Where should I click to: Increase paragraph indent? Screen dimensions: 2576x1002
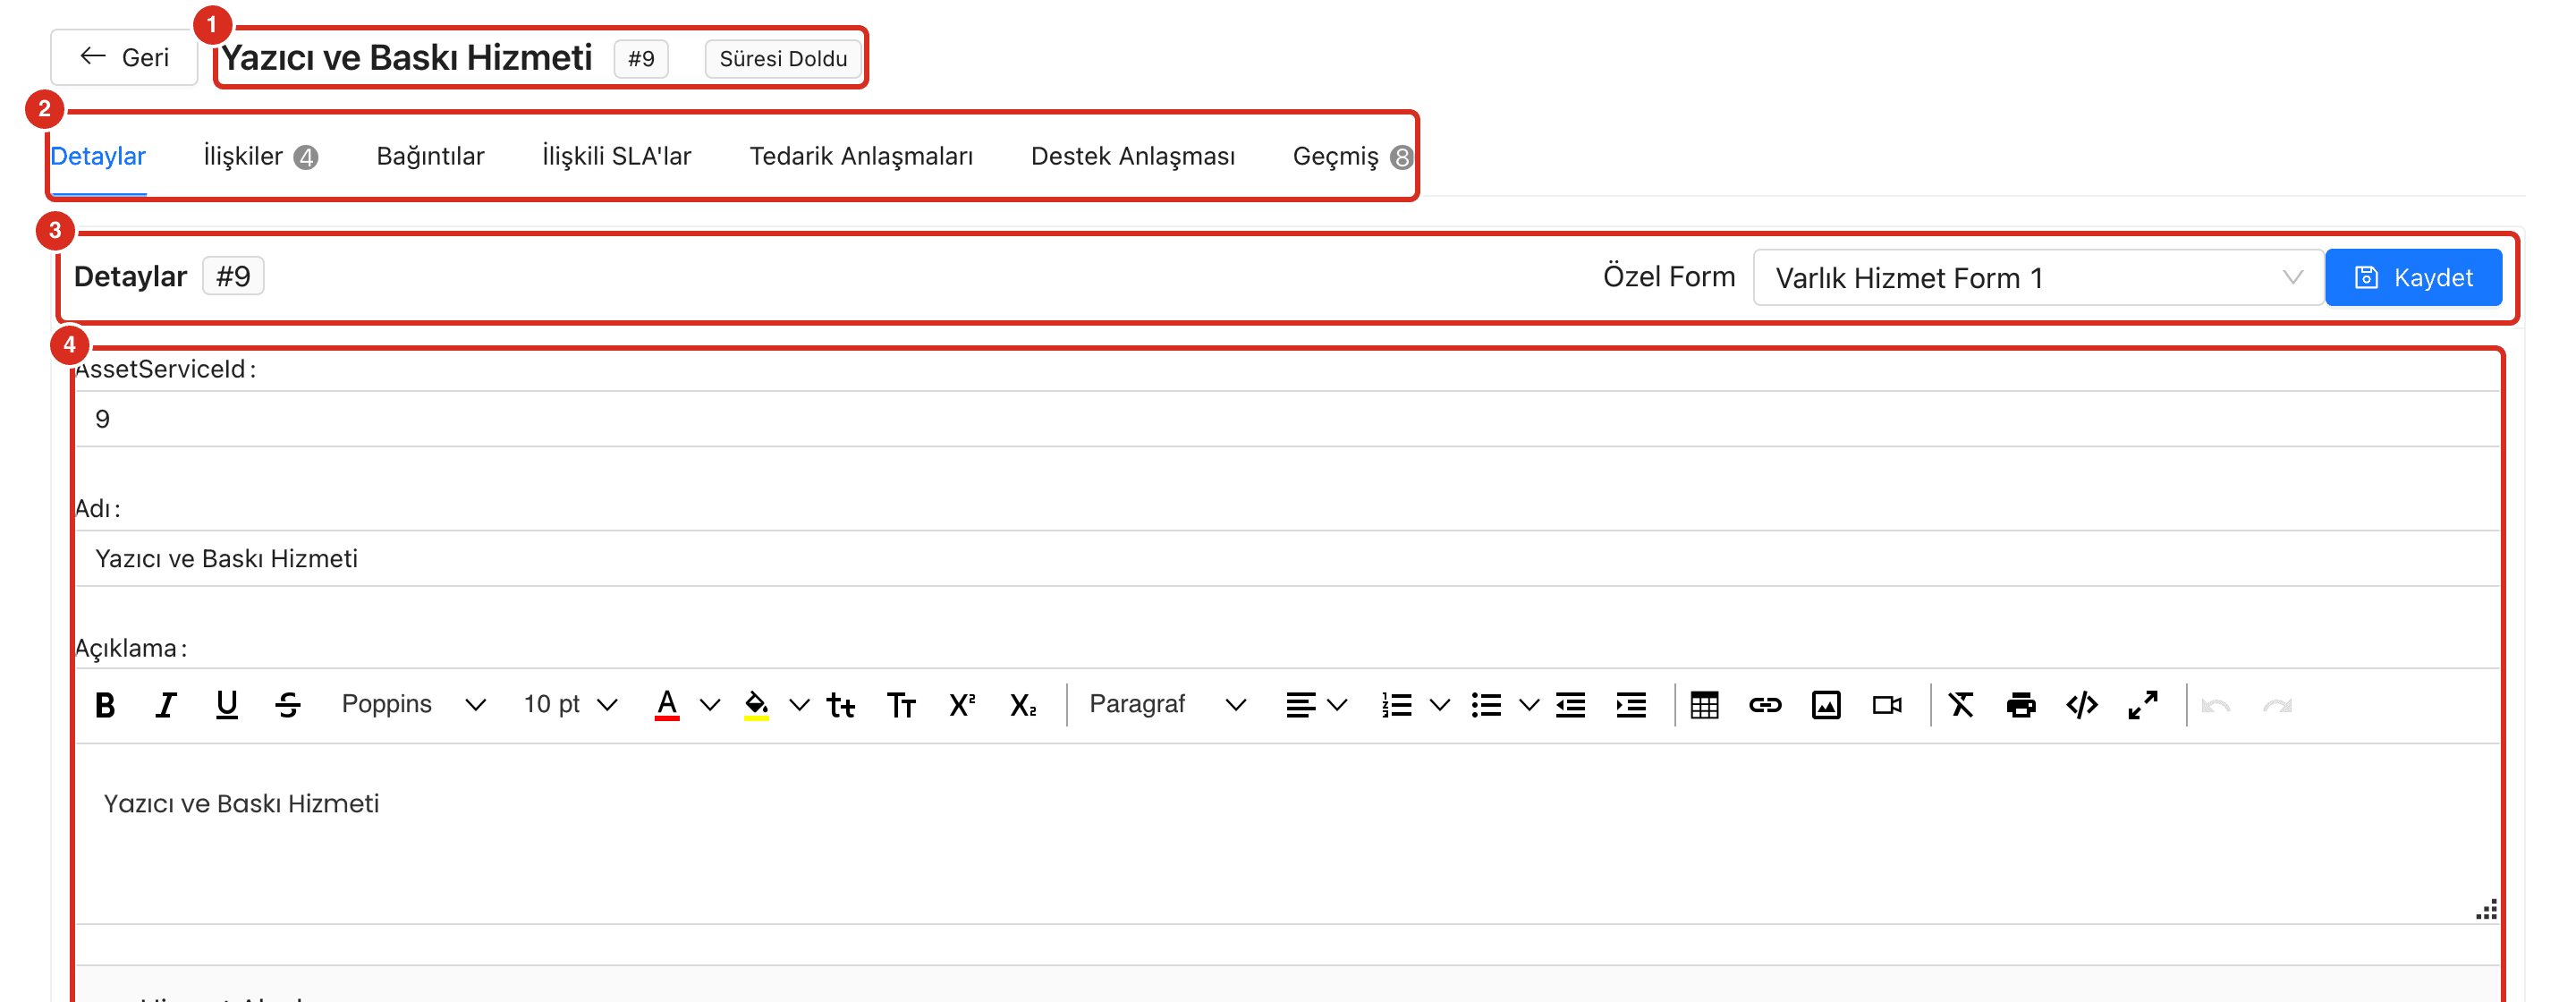click(1631, 705)
